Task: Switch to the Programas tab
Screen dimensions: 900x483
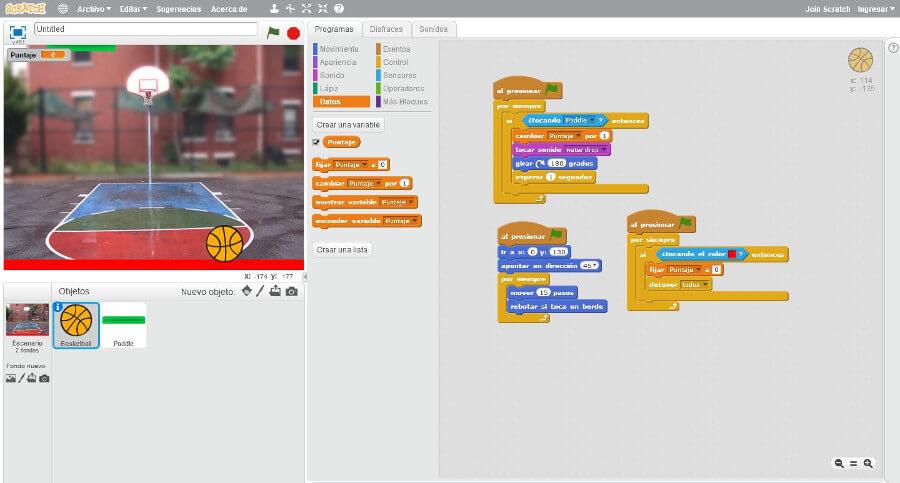Action: pos(334,29)
